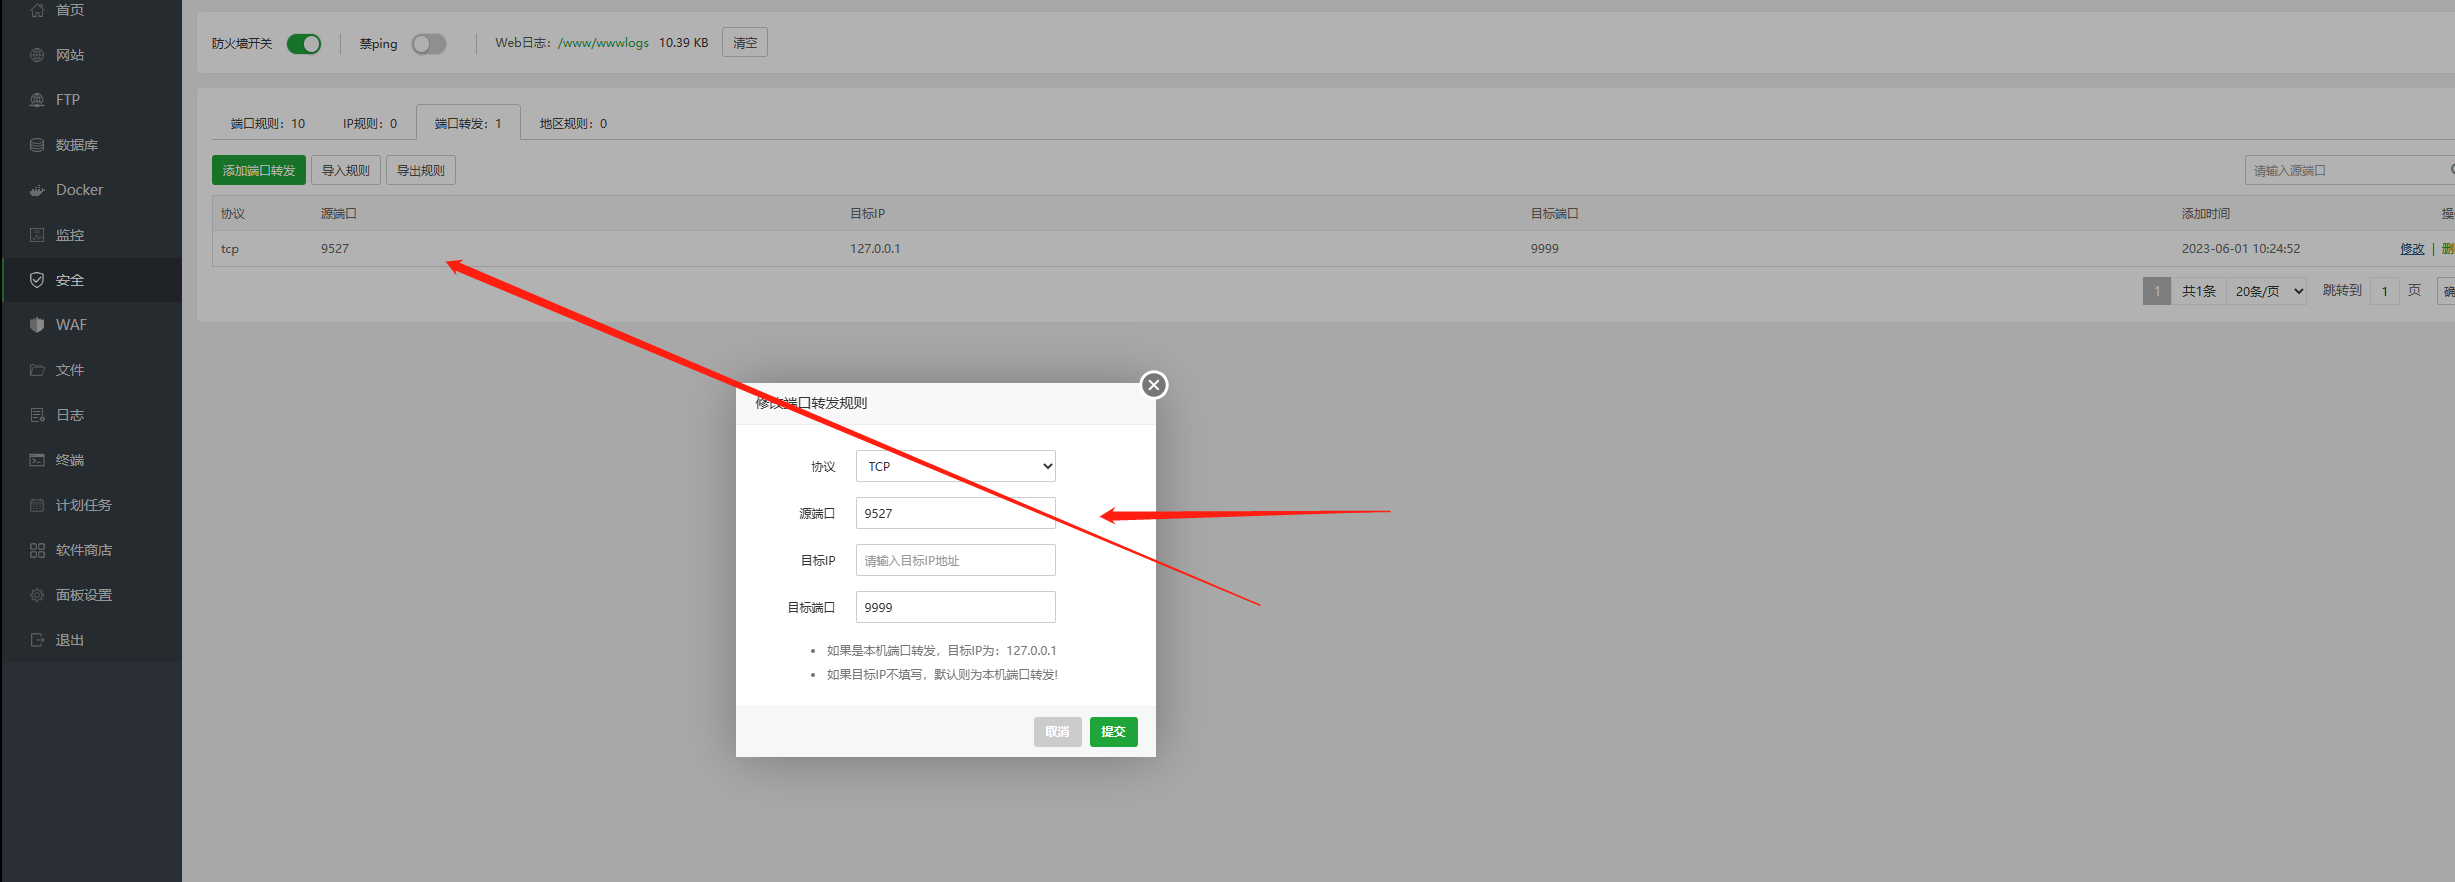Click the monitoring icon in the sidebar
This screenshot has height=882, width=2455.
(x=37, y=235)
